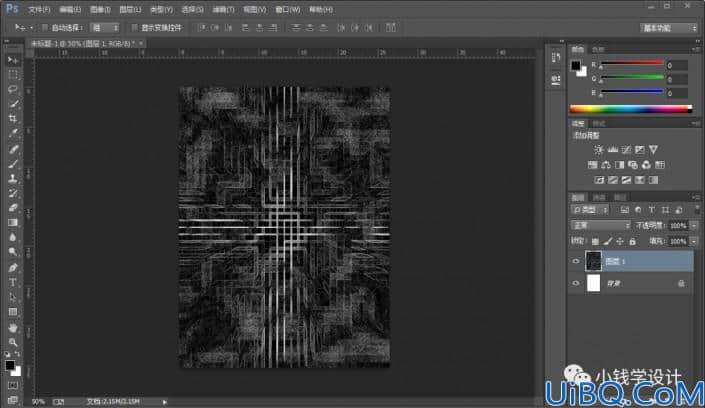Click the swap foreground/background colors icon

17,354
